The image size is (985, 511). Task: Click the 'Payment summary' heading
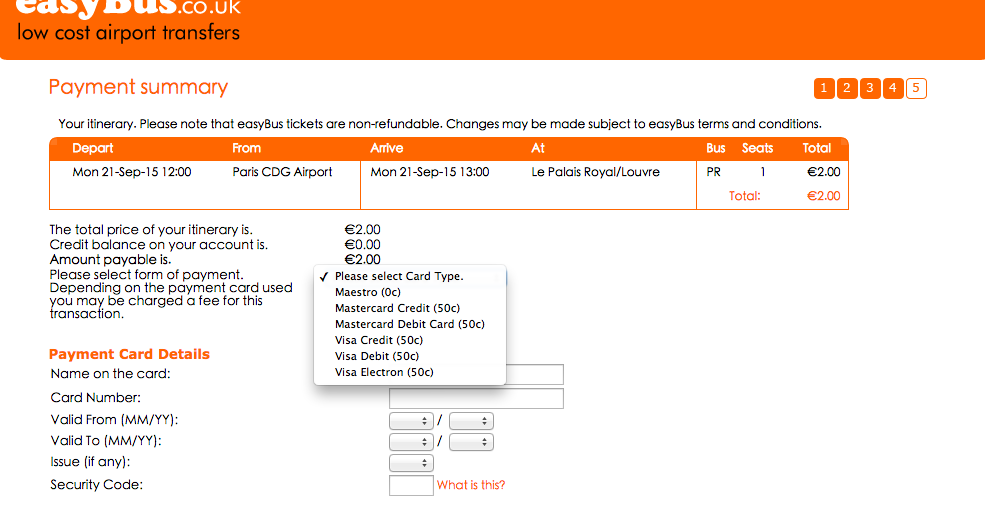[x=138, y=87]
